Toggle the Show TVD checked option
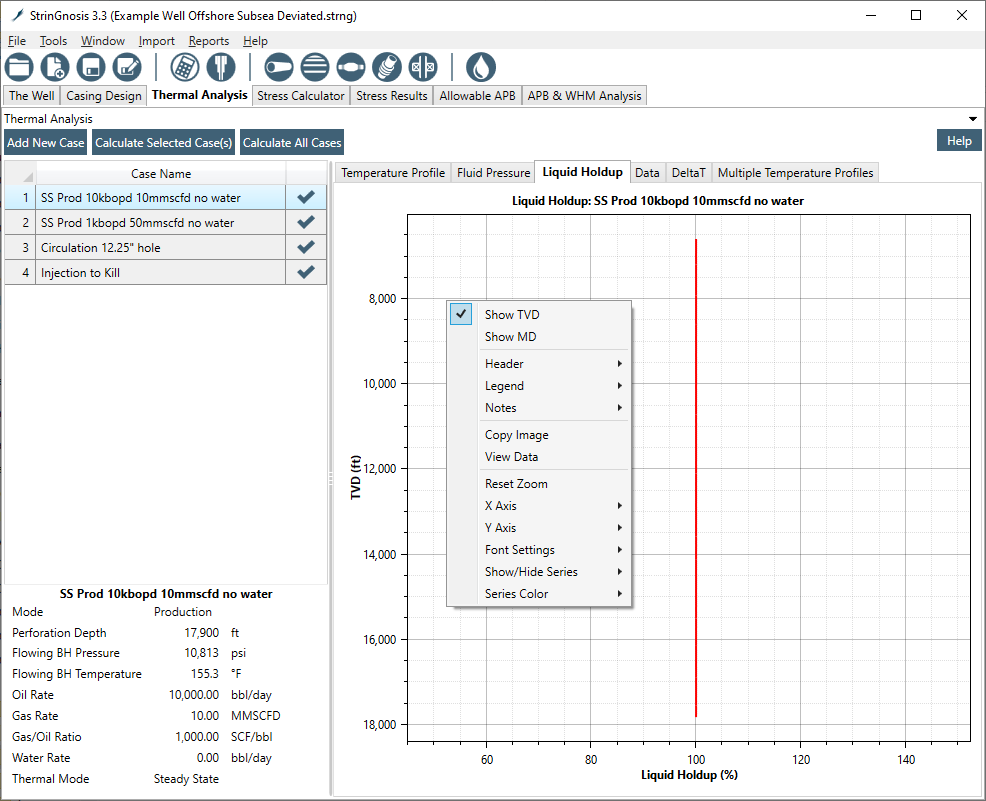The image size is (986, 801). point(512,315)
